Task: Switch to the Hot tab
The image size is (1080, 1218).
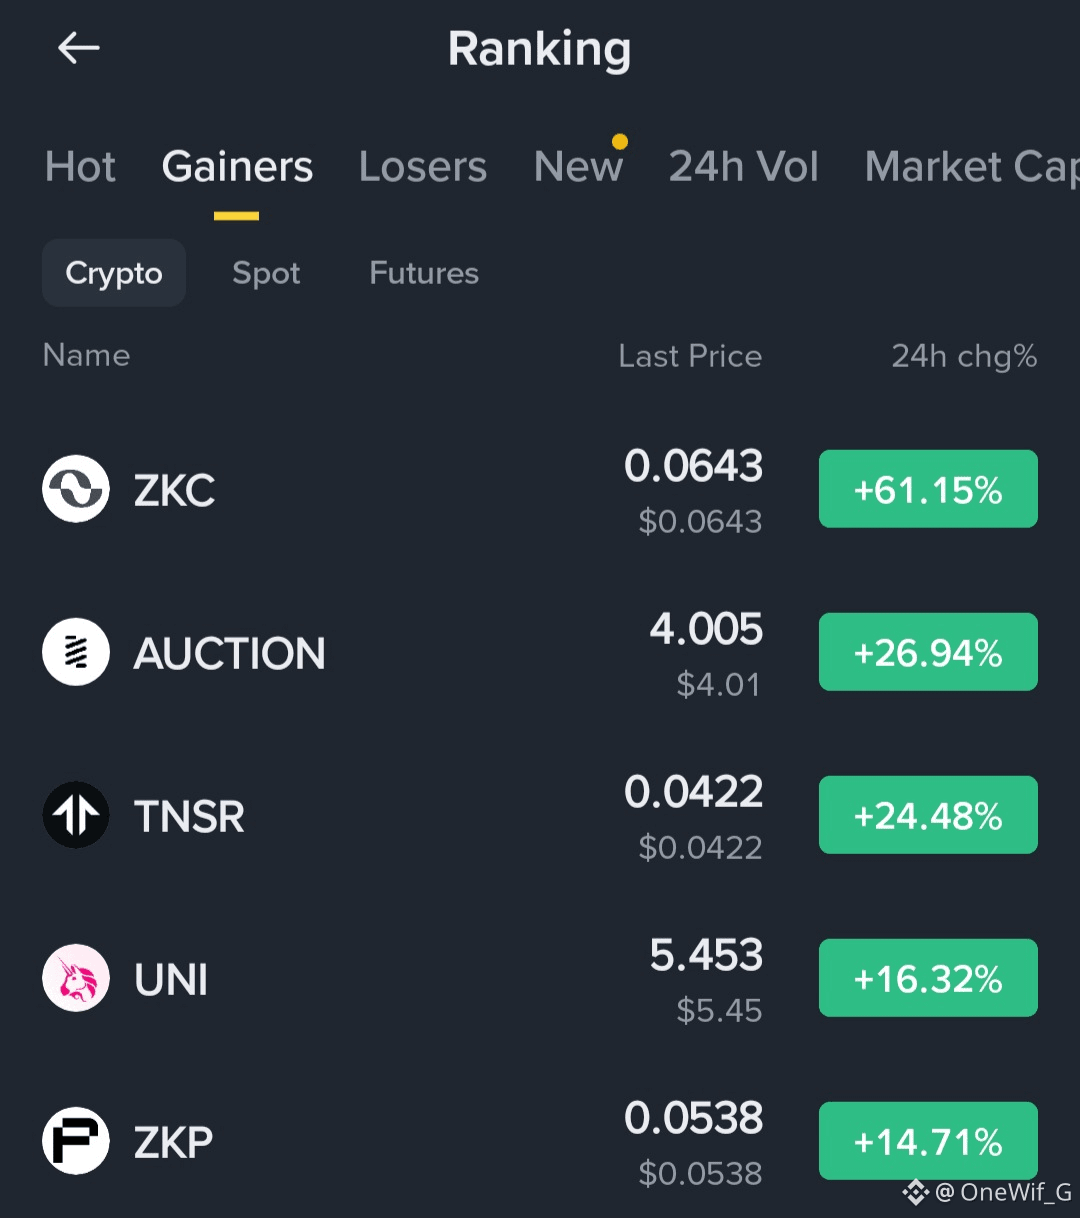Action: pyautogui.click(x=80, y=167)
